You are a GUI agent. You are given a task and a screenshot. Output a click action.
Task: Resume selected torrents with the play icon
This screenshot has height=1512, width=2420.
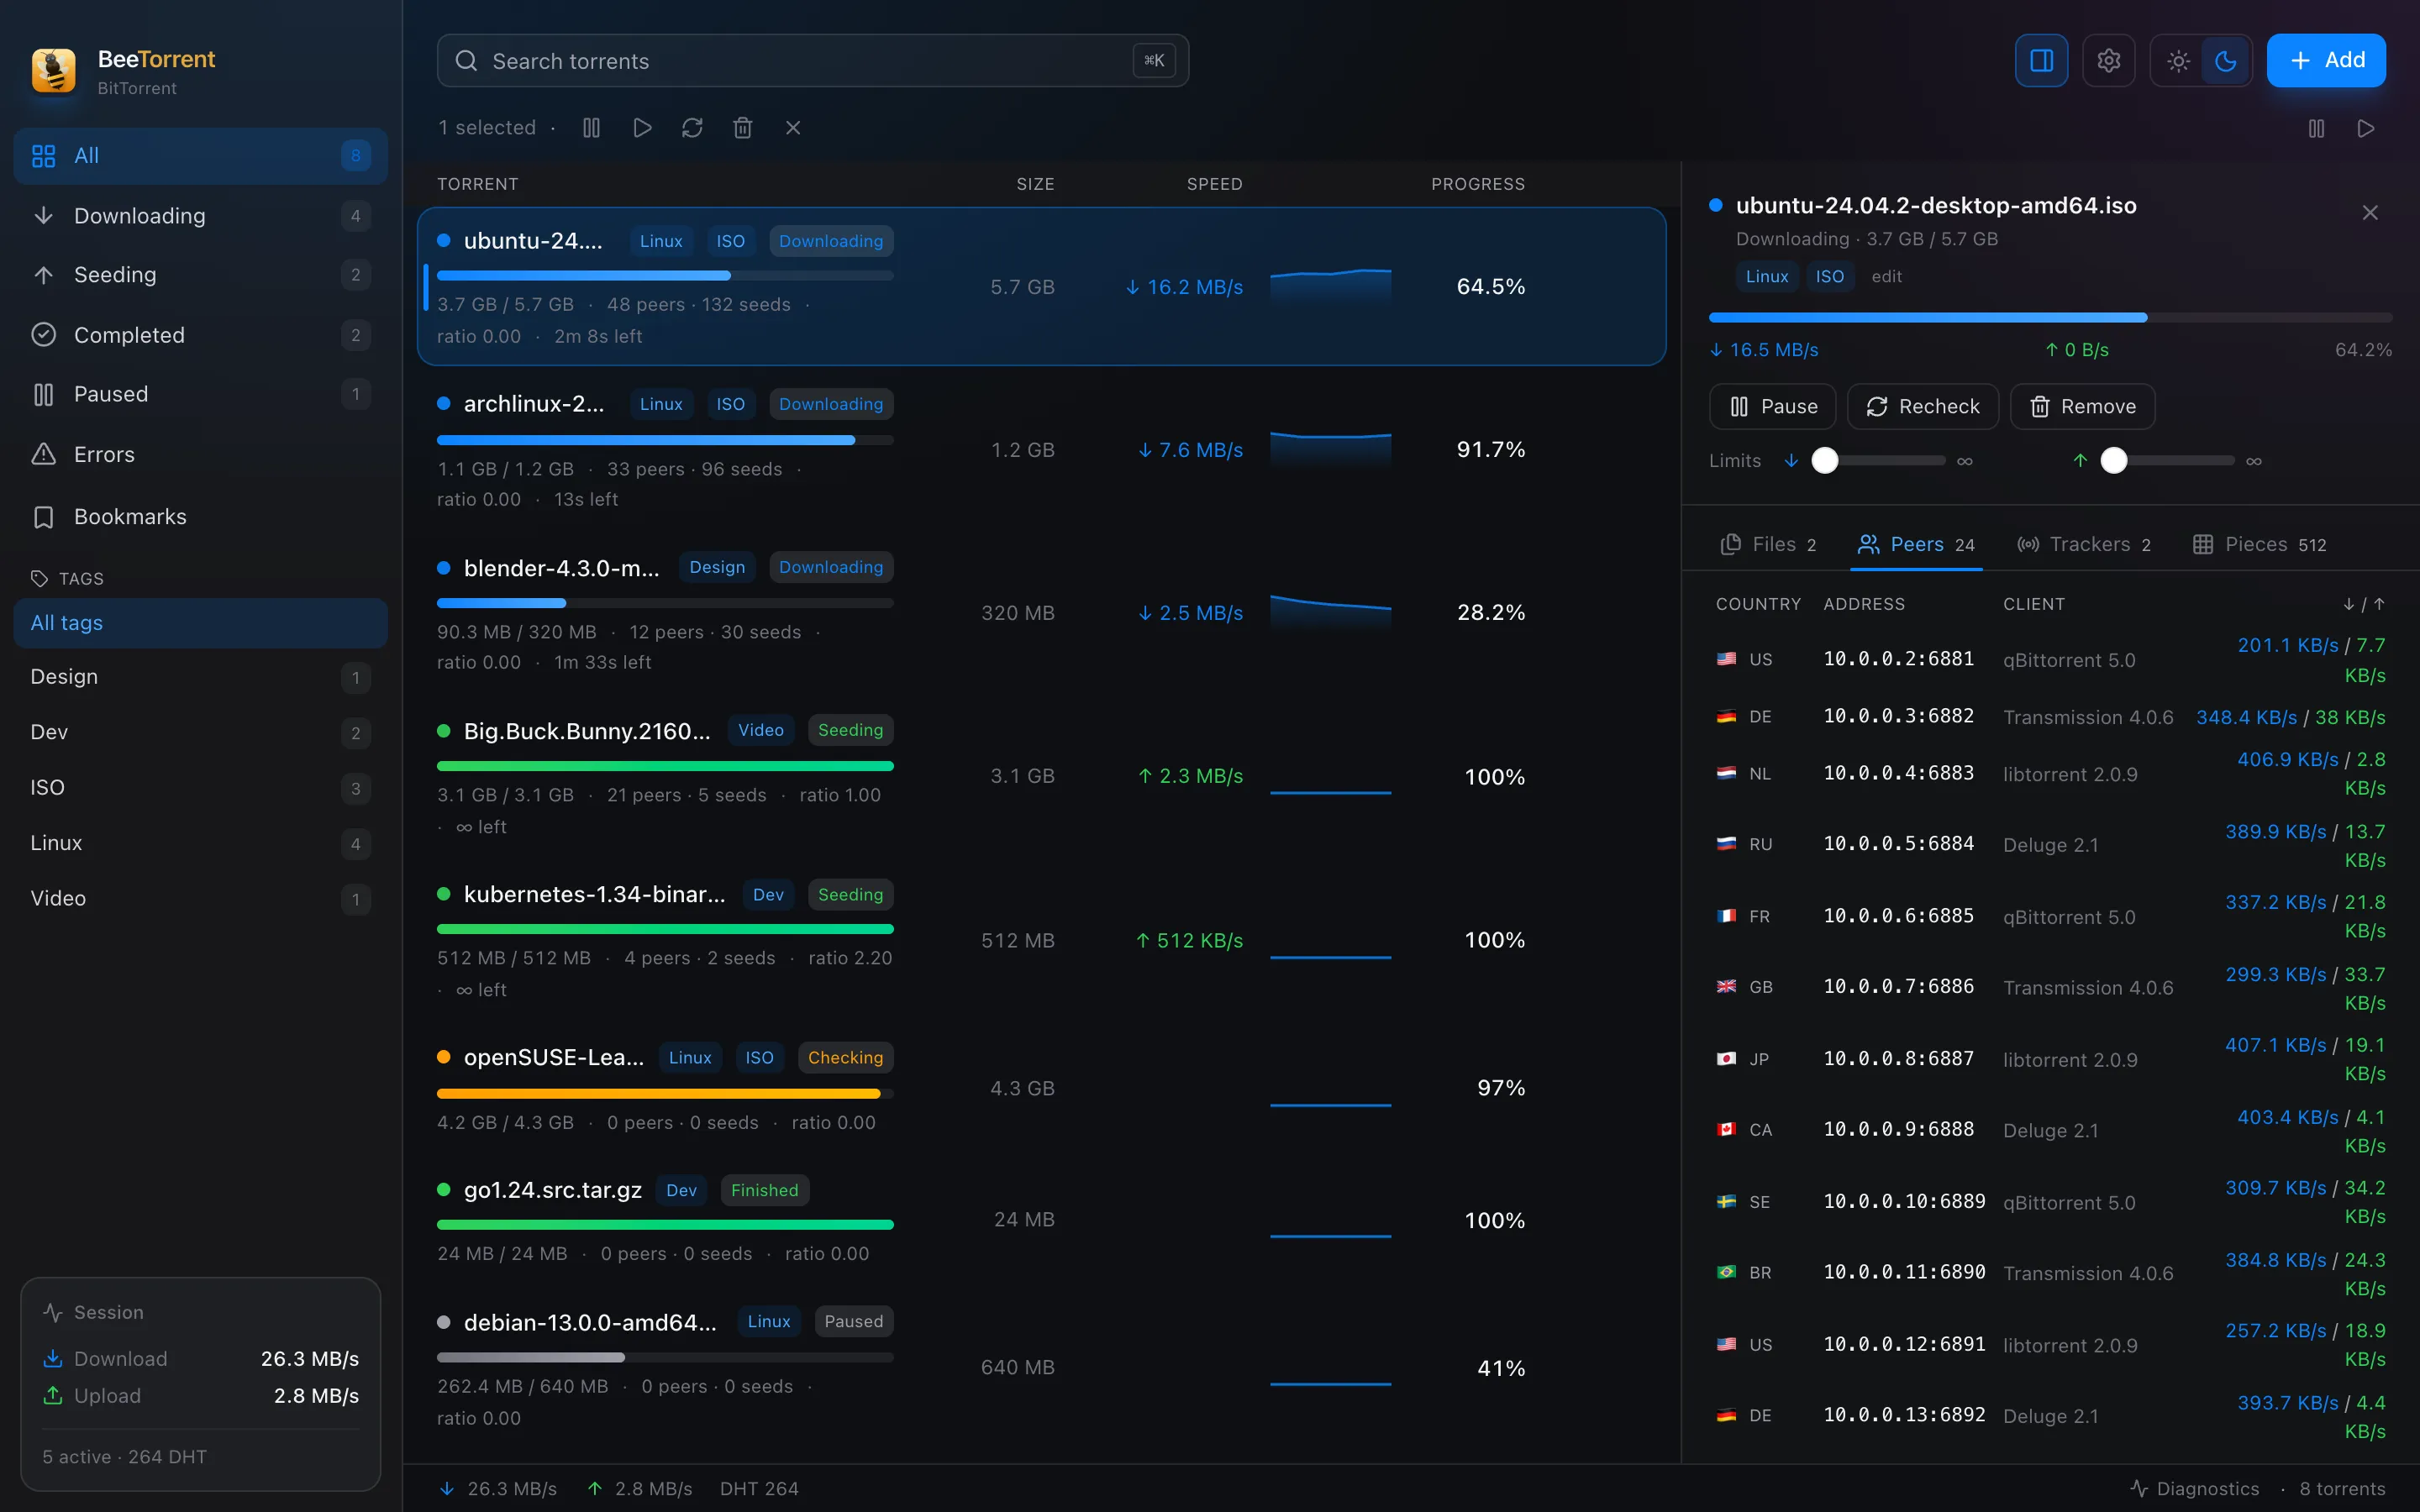click(x=642, y=128)
